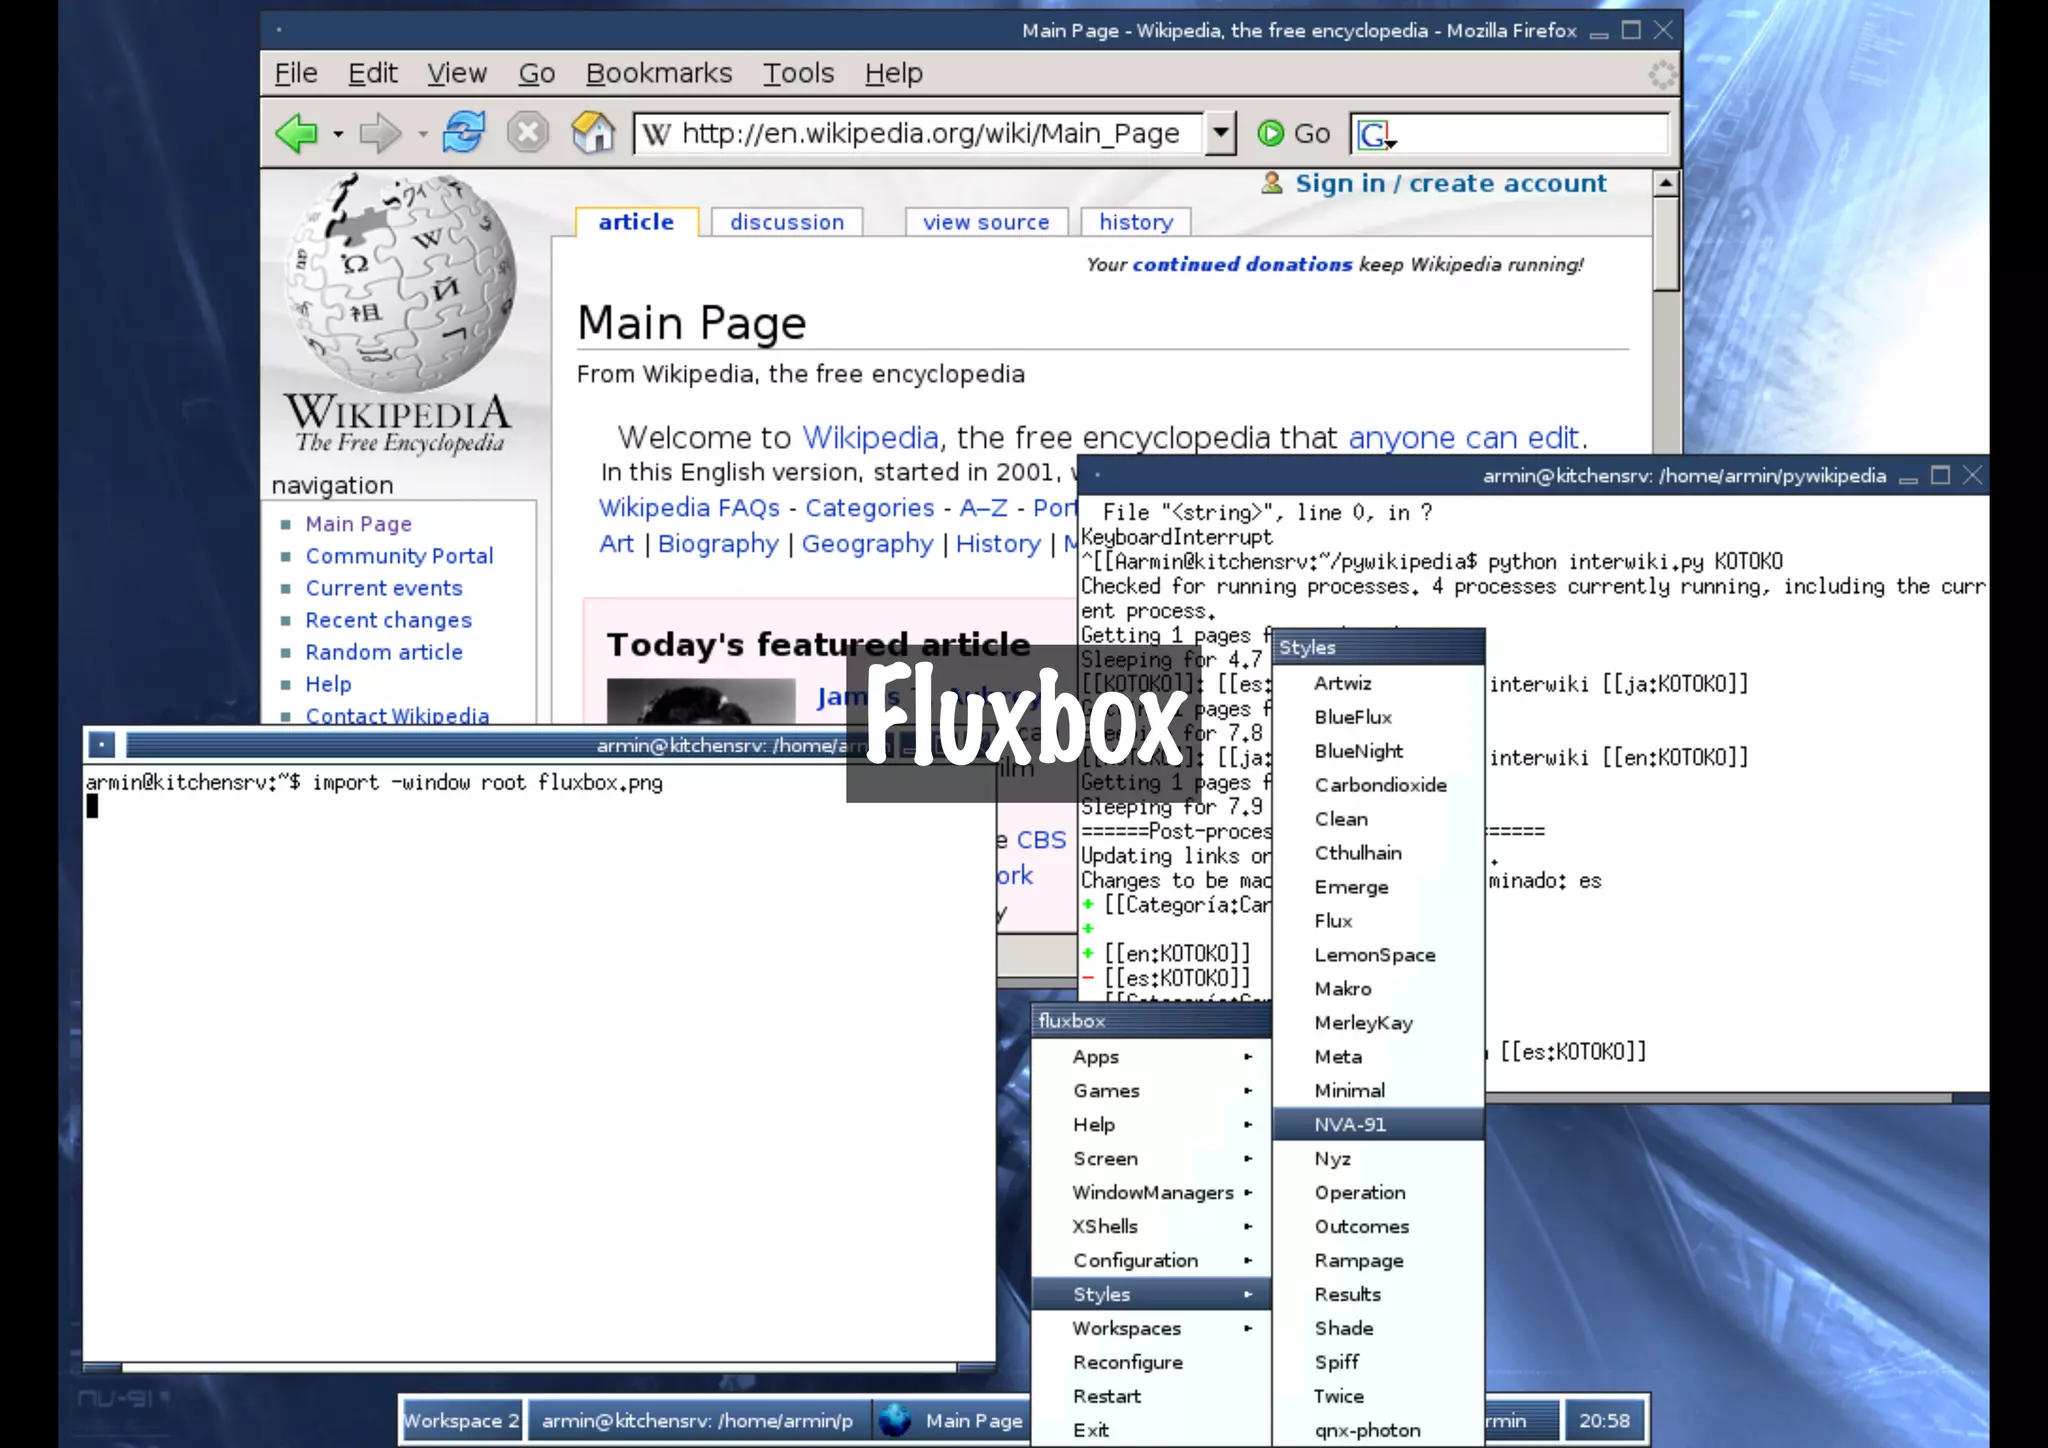Click the Firefox globe icon in the taskbar
The height and width of the screenshot is (1448, 2048).
pos(895,1419)
